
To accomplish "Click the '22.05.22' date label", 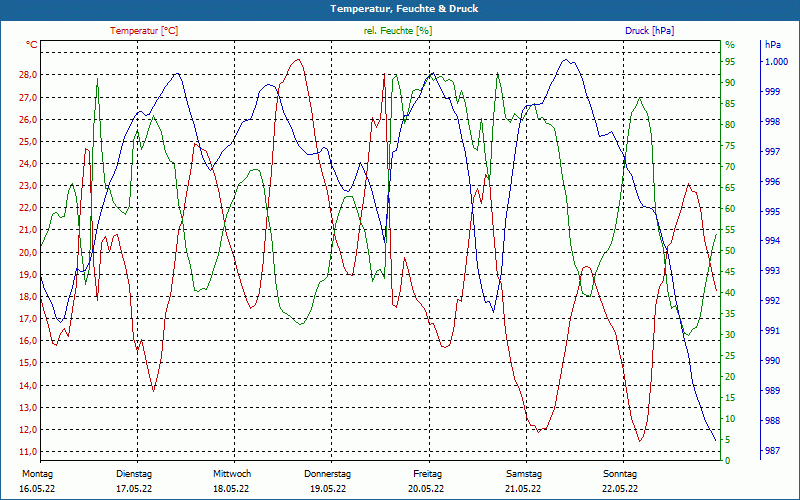I will [620, 489].
